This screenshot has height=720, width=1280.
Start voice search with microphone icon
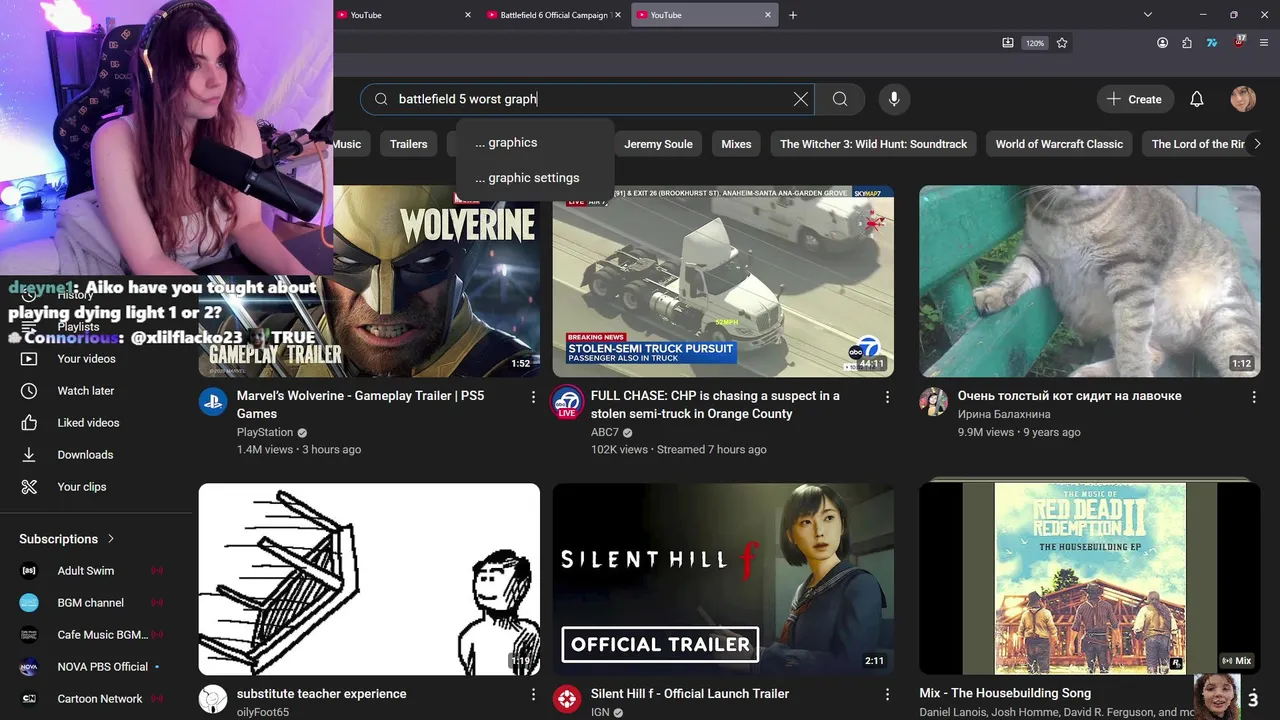click(x=894, y=99)
